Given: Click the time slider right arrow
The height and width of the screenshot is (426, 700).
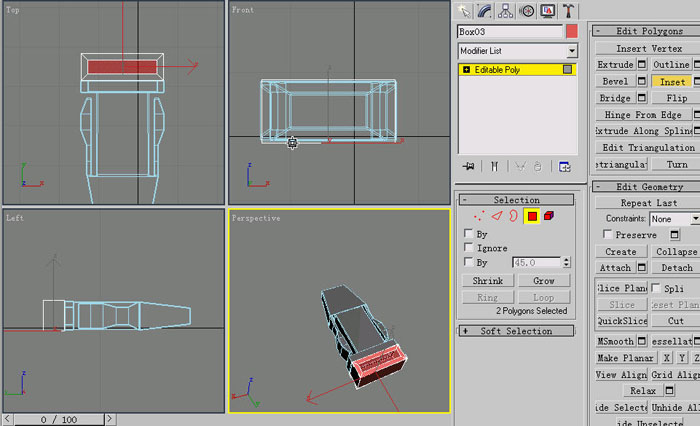Looking at the screenshot, I should tap(110, 419).
